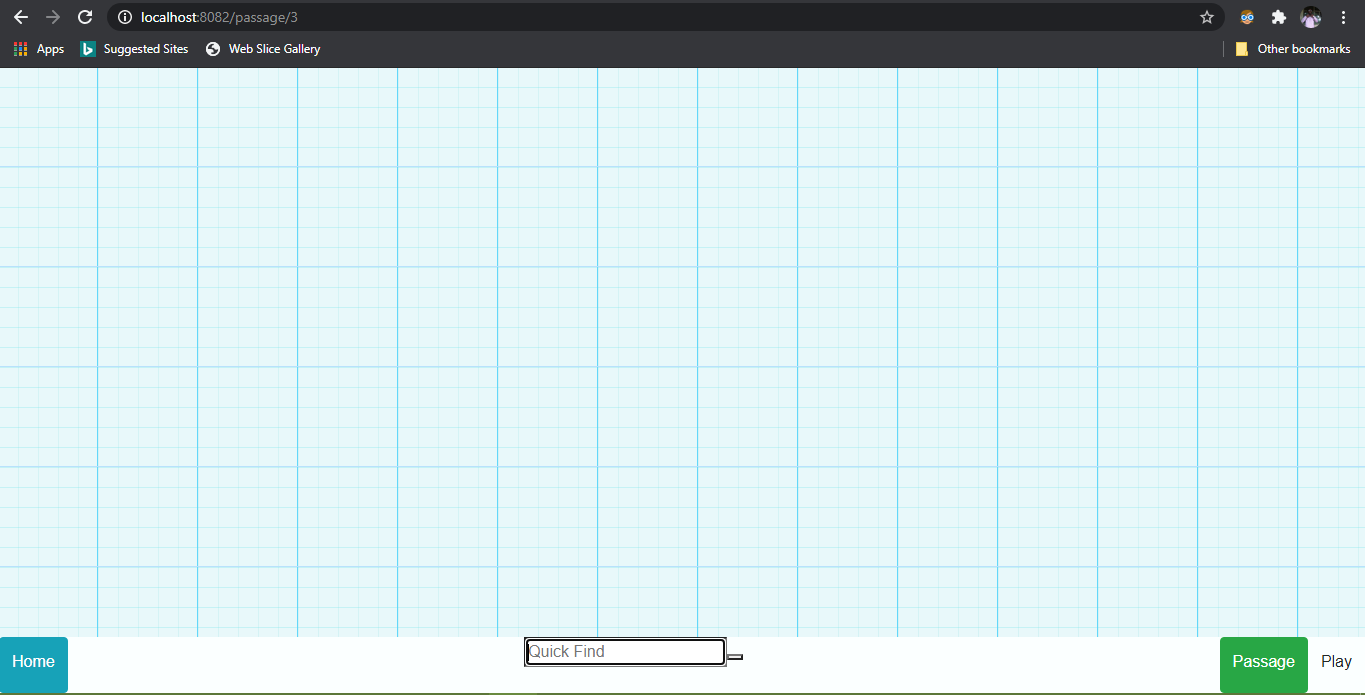The height and width of the screenshot is (695, 1365).
Task: Focus the Quick Find search field
Action: click(624, 652)
